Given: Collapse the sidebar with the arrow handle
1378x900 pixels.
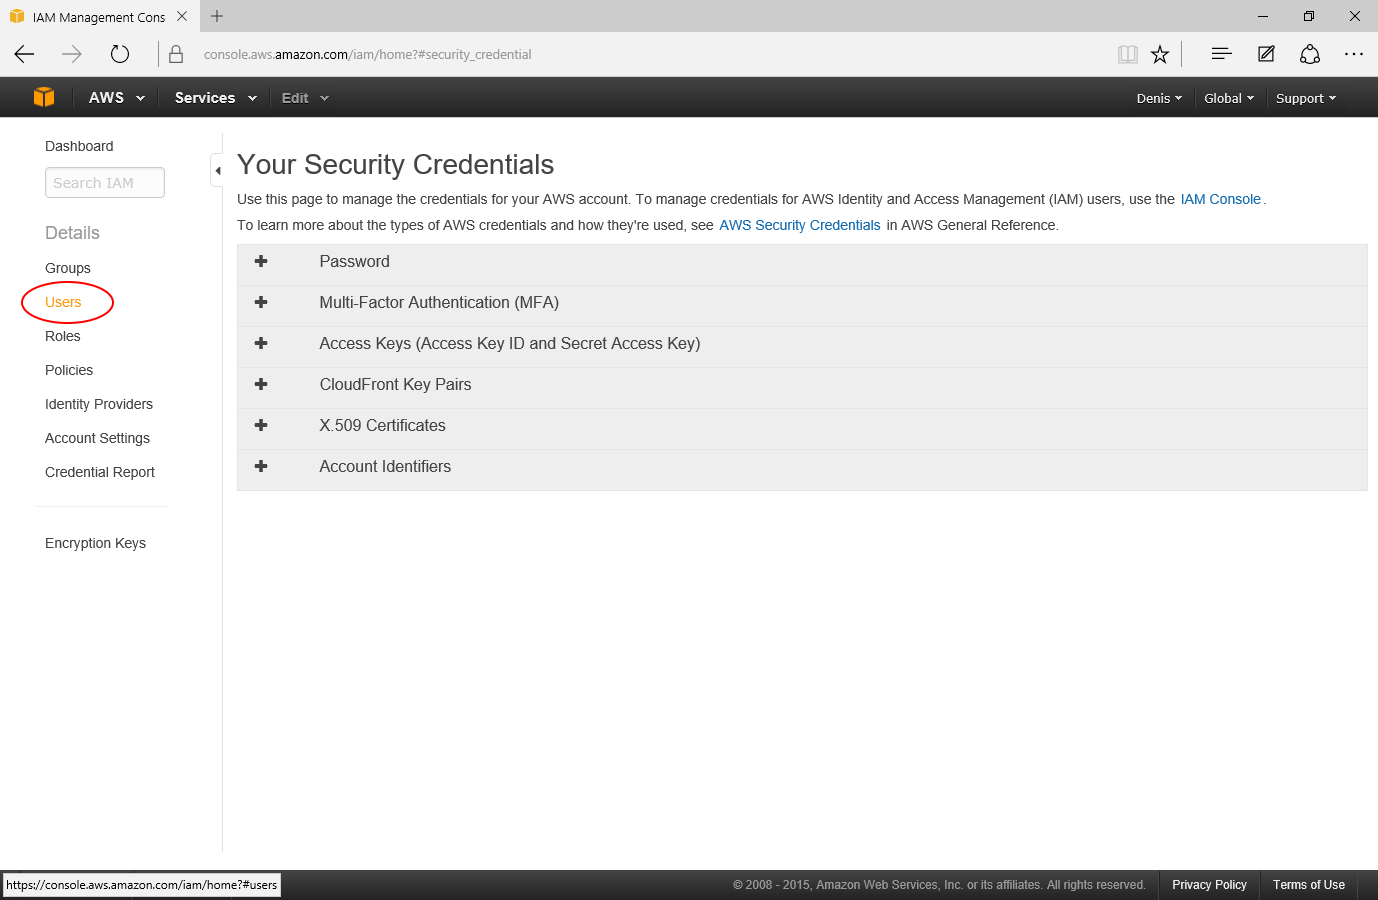Looking at the screenshot, I should [217, 170].
